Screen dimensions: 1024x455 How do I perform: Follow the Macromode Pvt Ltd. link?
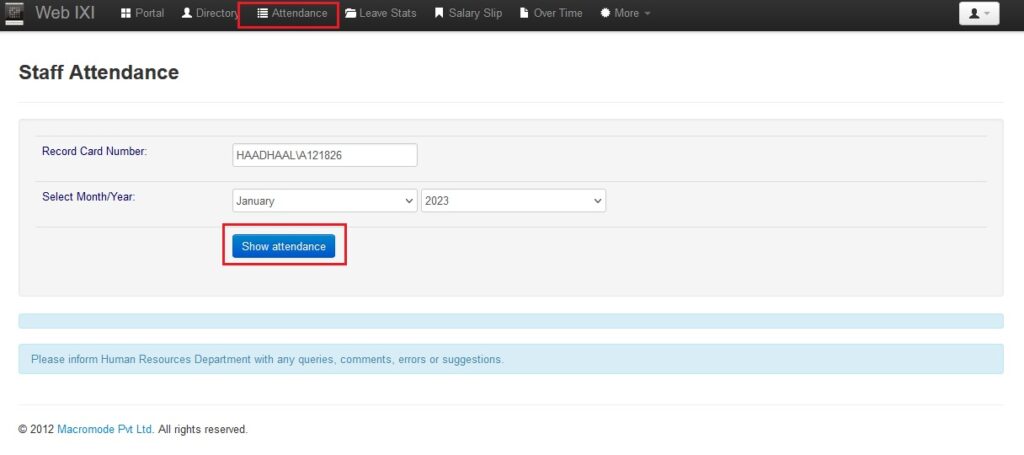(x=105, y=429)
